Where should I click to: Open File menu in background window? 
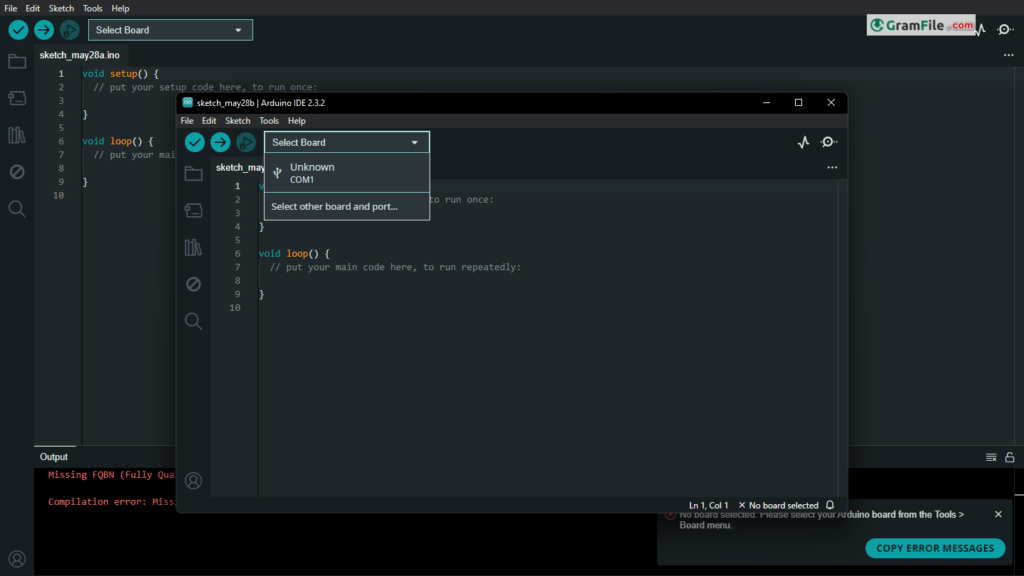[x=10, y=8]
